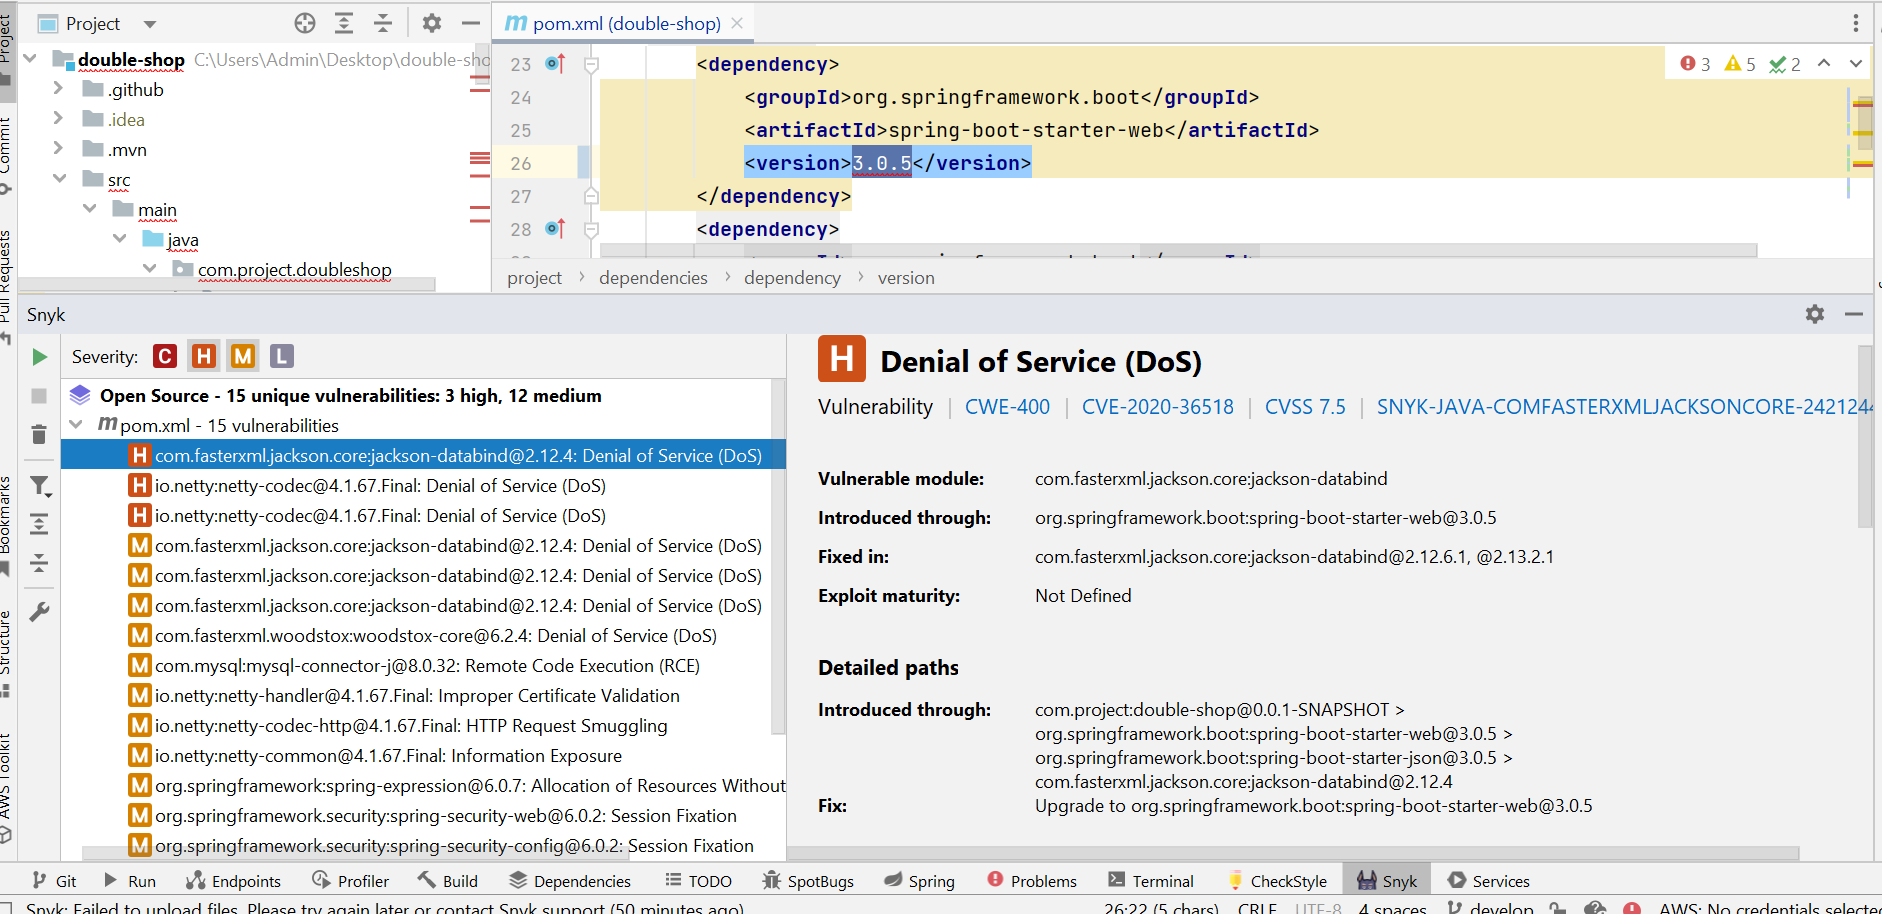Image resolution: width=1882 pixels, height=914 pixels.
Task: Run a new Snyk scan with green arrow
Action: click(39, 355)
